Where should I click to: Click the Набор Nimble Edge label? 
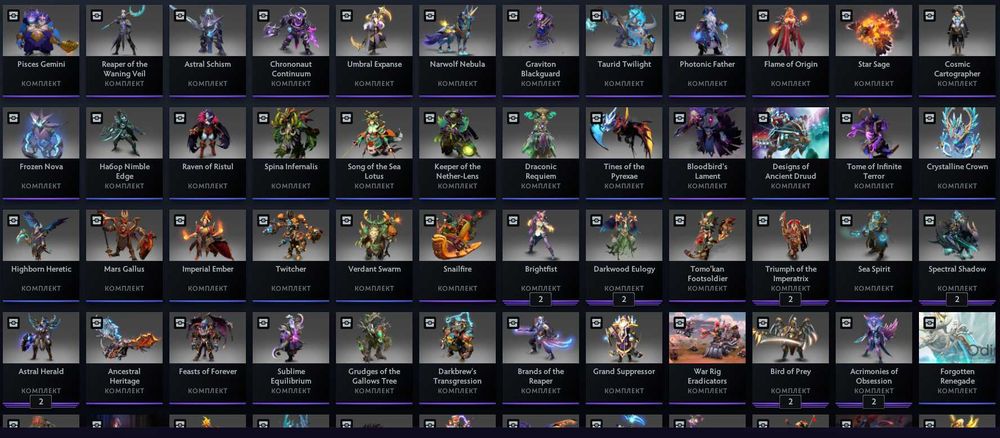coord(124,171)
